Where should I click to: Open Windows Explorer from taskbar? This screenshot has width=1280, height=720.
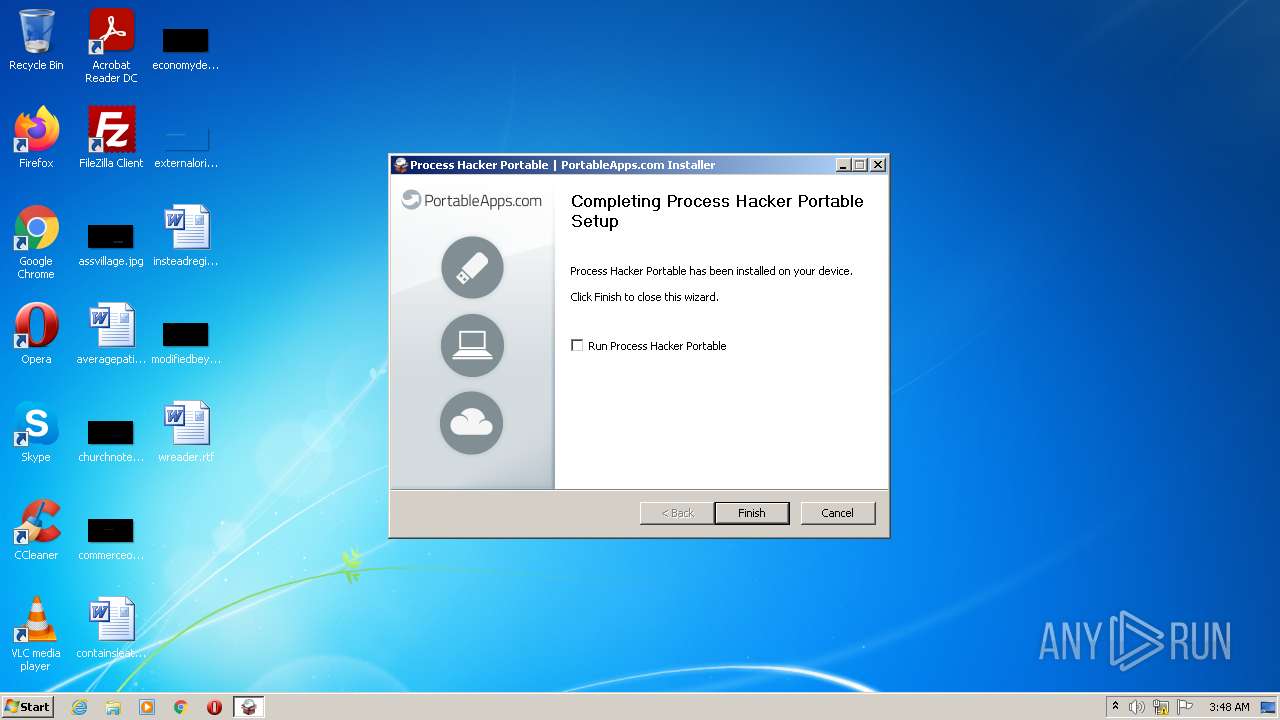[x=113, y=707]
